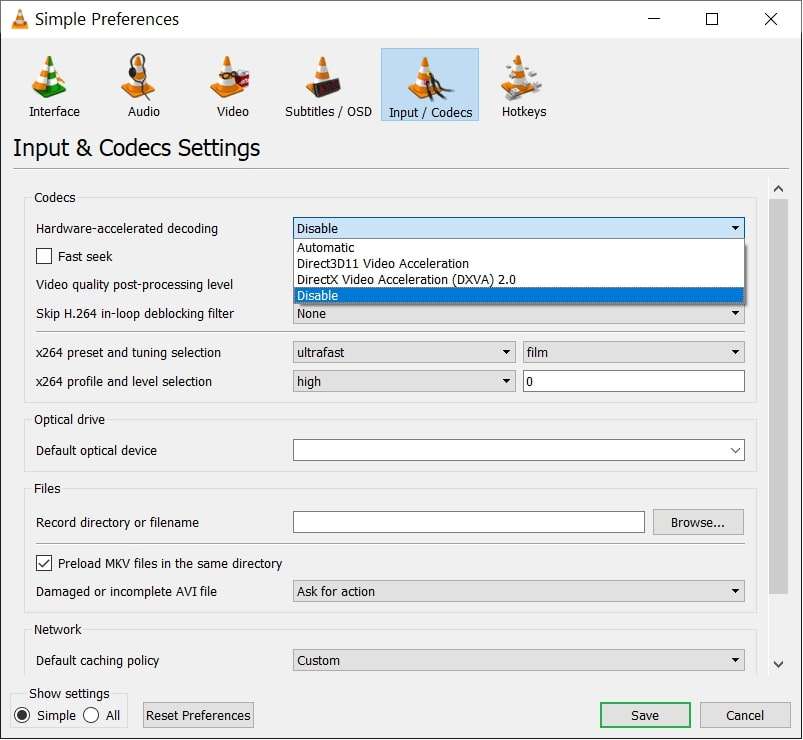
Task: Choose Automatic in decoding list
Action: tap(518, 247)
